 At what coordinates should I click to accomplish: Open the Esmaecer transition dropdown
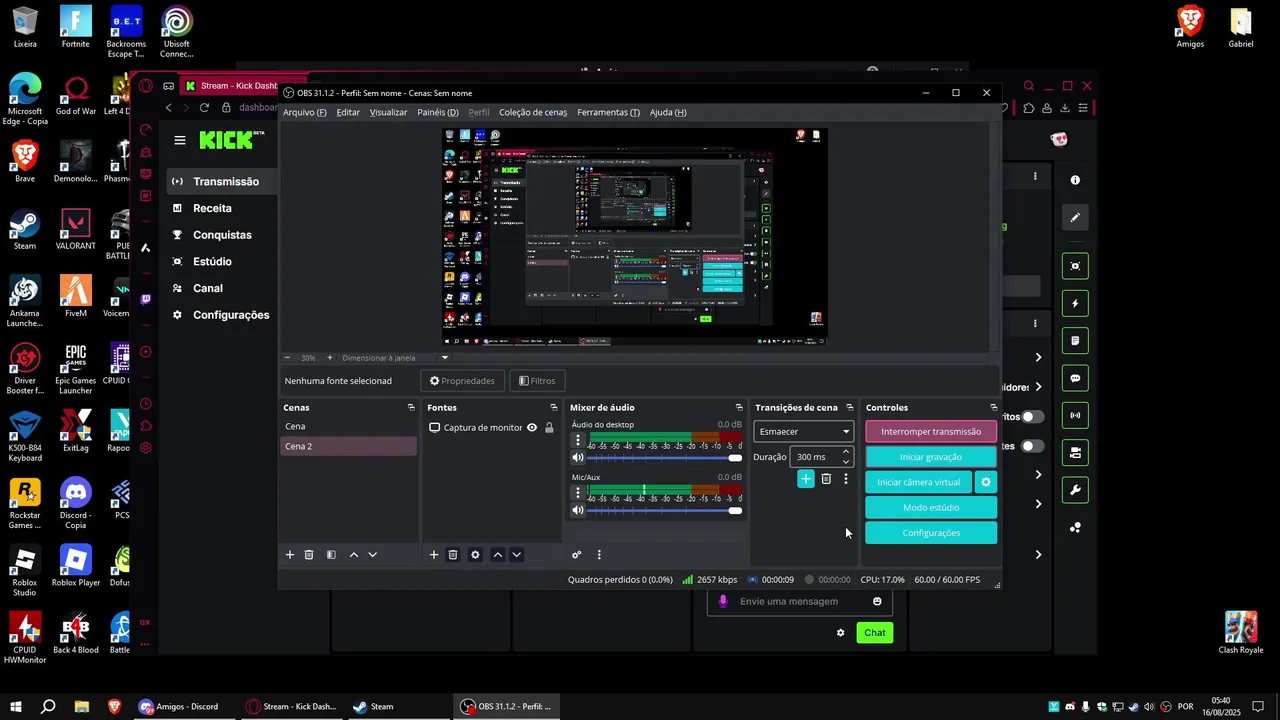click(x=804, y=432)
